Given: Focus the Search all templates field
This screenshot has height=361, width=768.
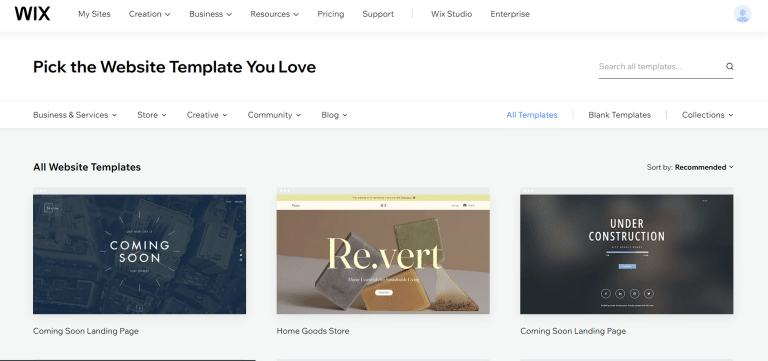Looking at the screenshot, I should click(666, 67).
